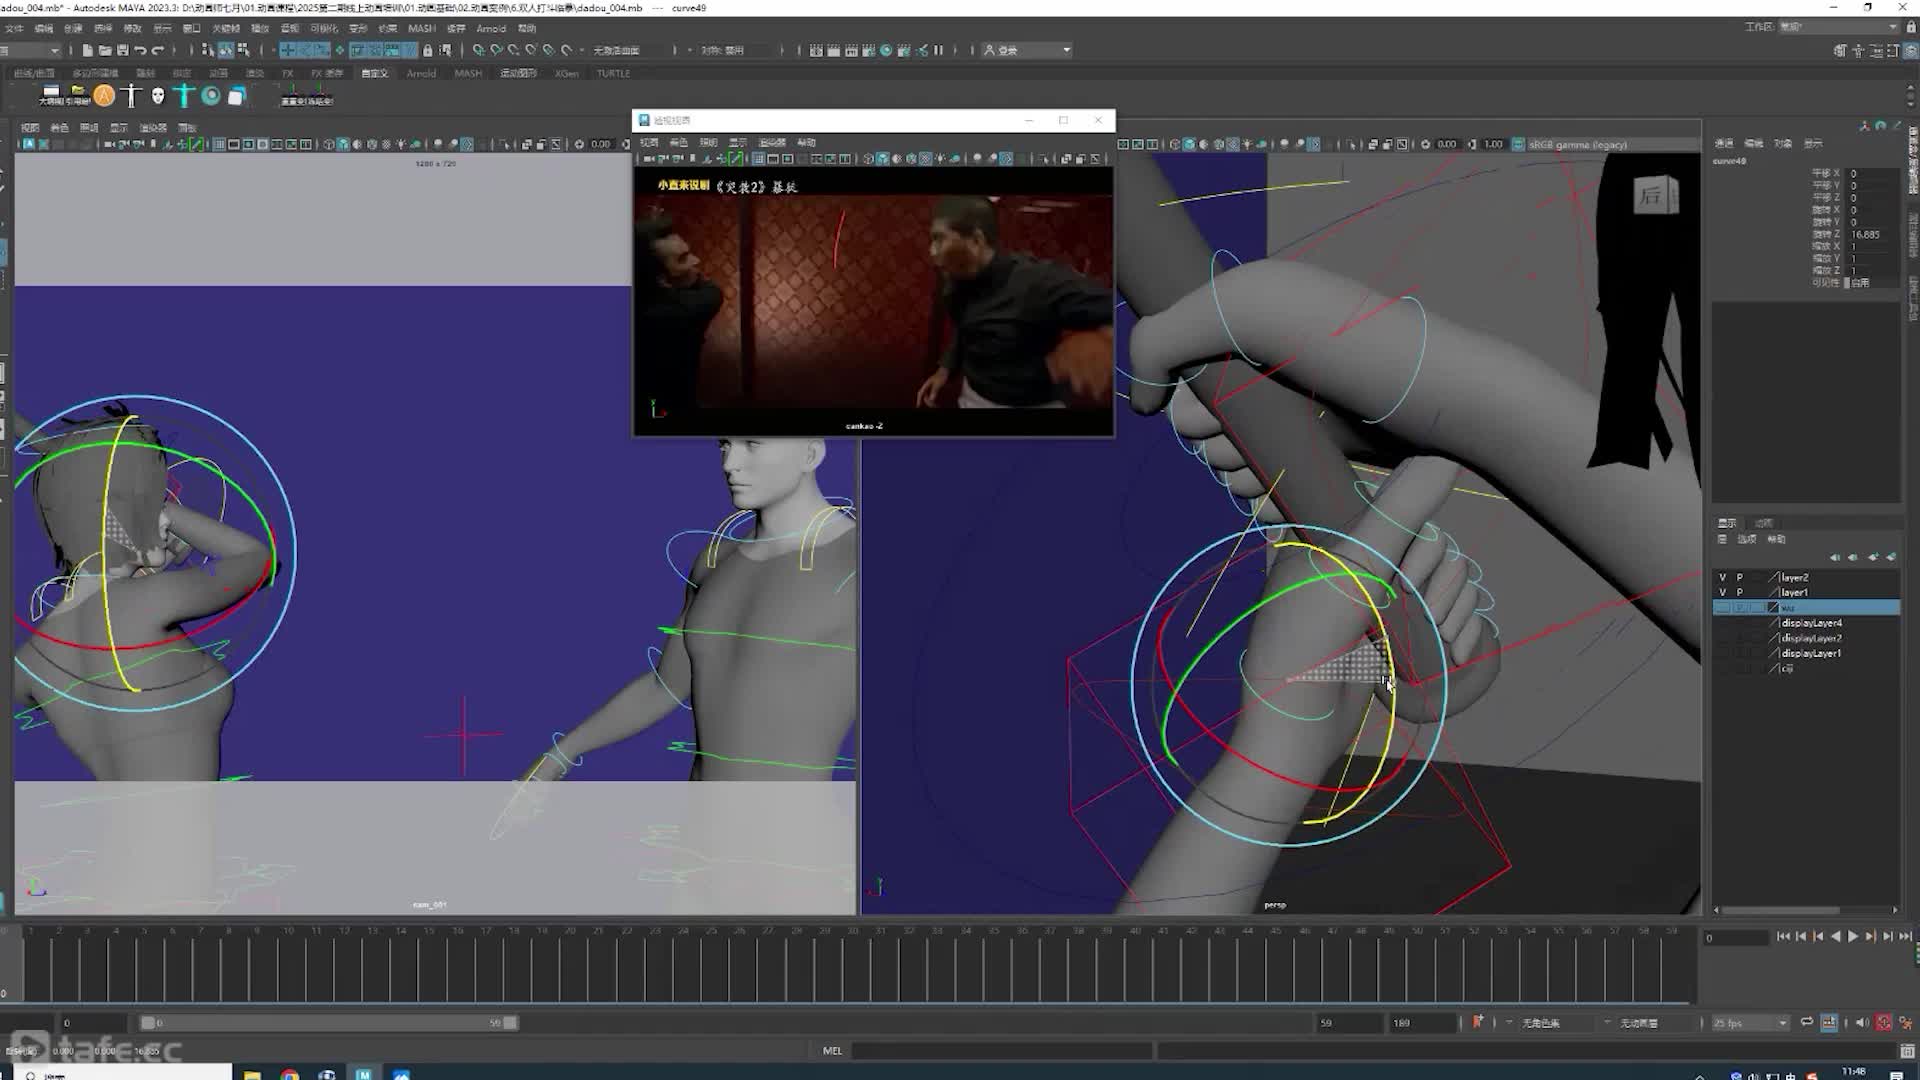Image resolution: width=1920 pixels, height=1080 pixels.
Task: Click the cyan T-pose figure shelf icon
Action: 184,96
